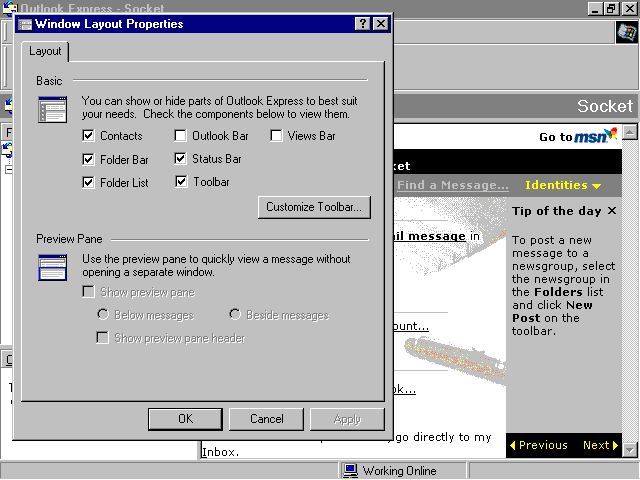Click the Socket folder bar title

tap(605, 106)
